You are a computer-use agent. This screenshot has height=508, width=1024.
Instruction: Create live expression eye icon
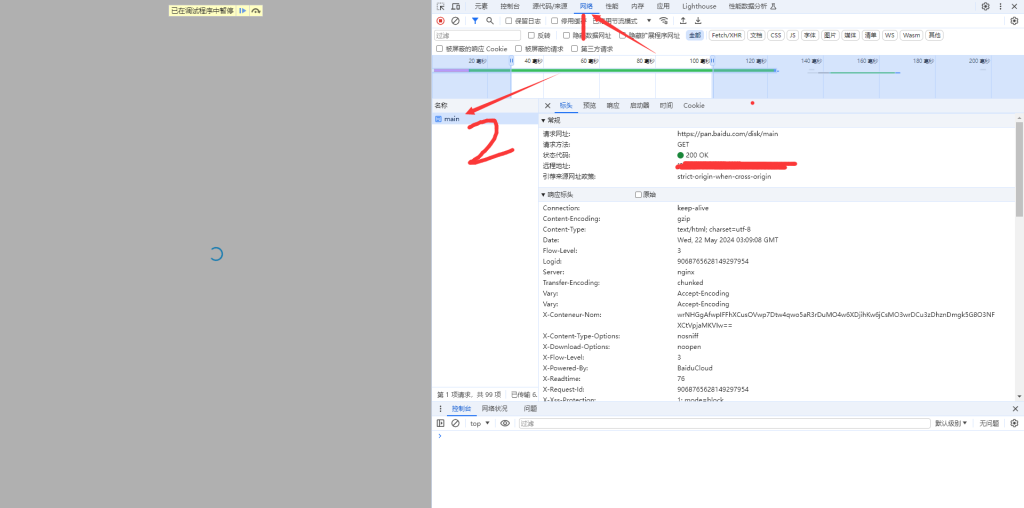click(x=505, y=423)
